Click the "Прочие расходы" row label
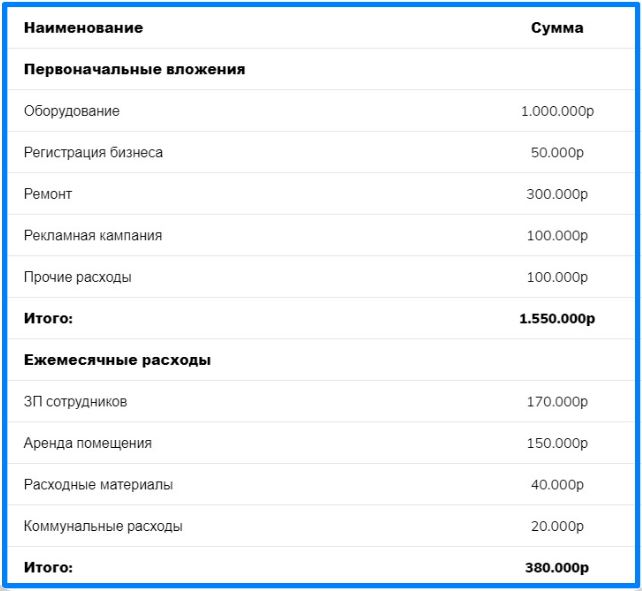 (x=77, y=277)
